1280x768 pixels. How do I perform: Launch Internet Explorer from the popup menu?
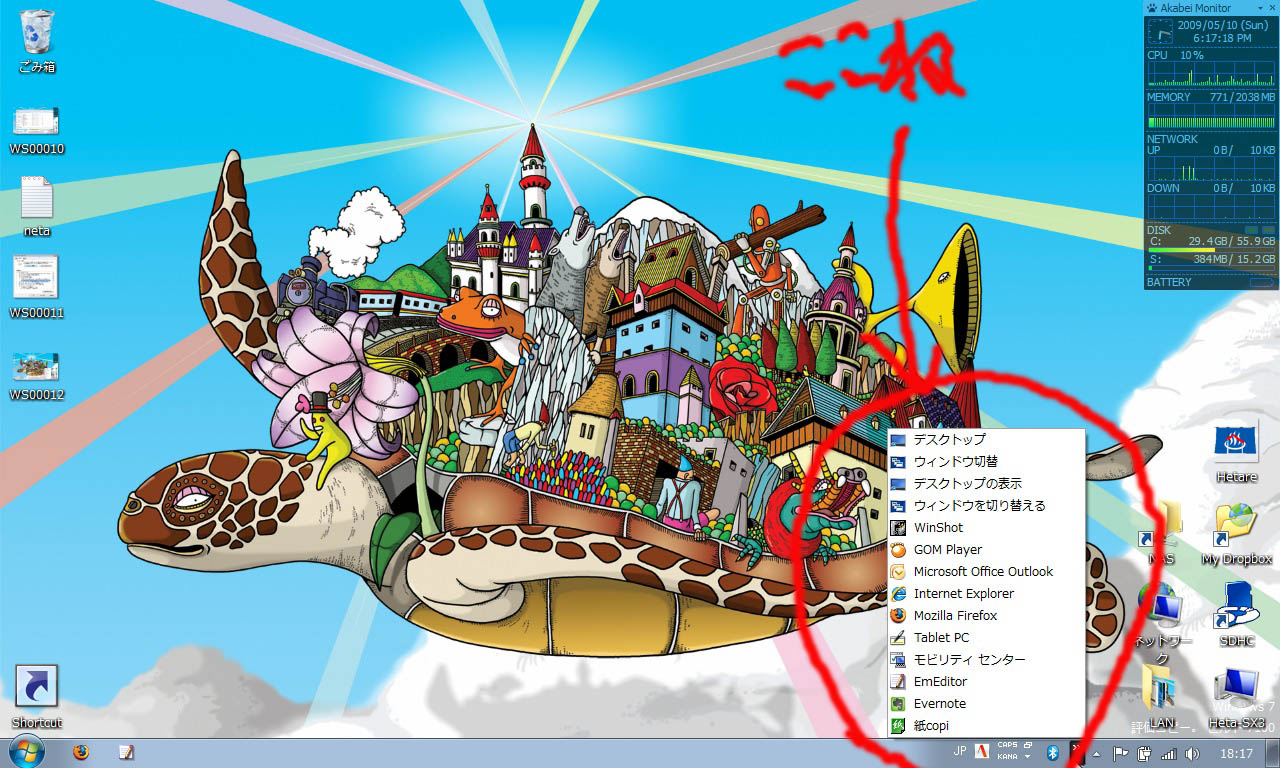(986, 593)
